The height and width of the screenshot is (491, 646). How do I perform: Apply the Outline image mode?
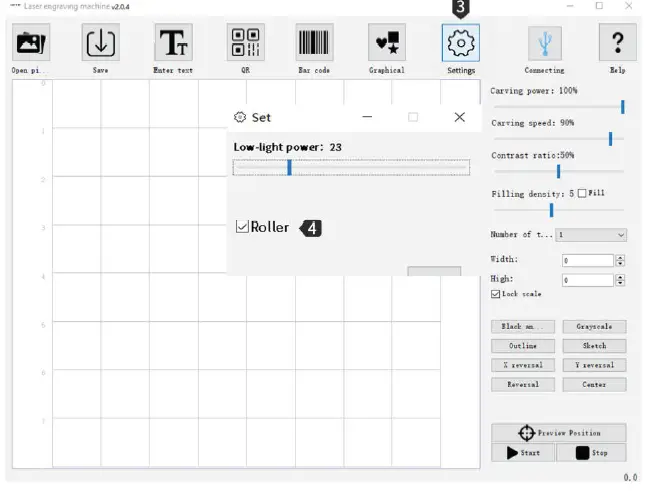pos(523,346)
